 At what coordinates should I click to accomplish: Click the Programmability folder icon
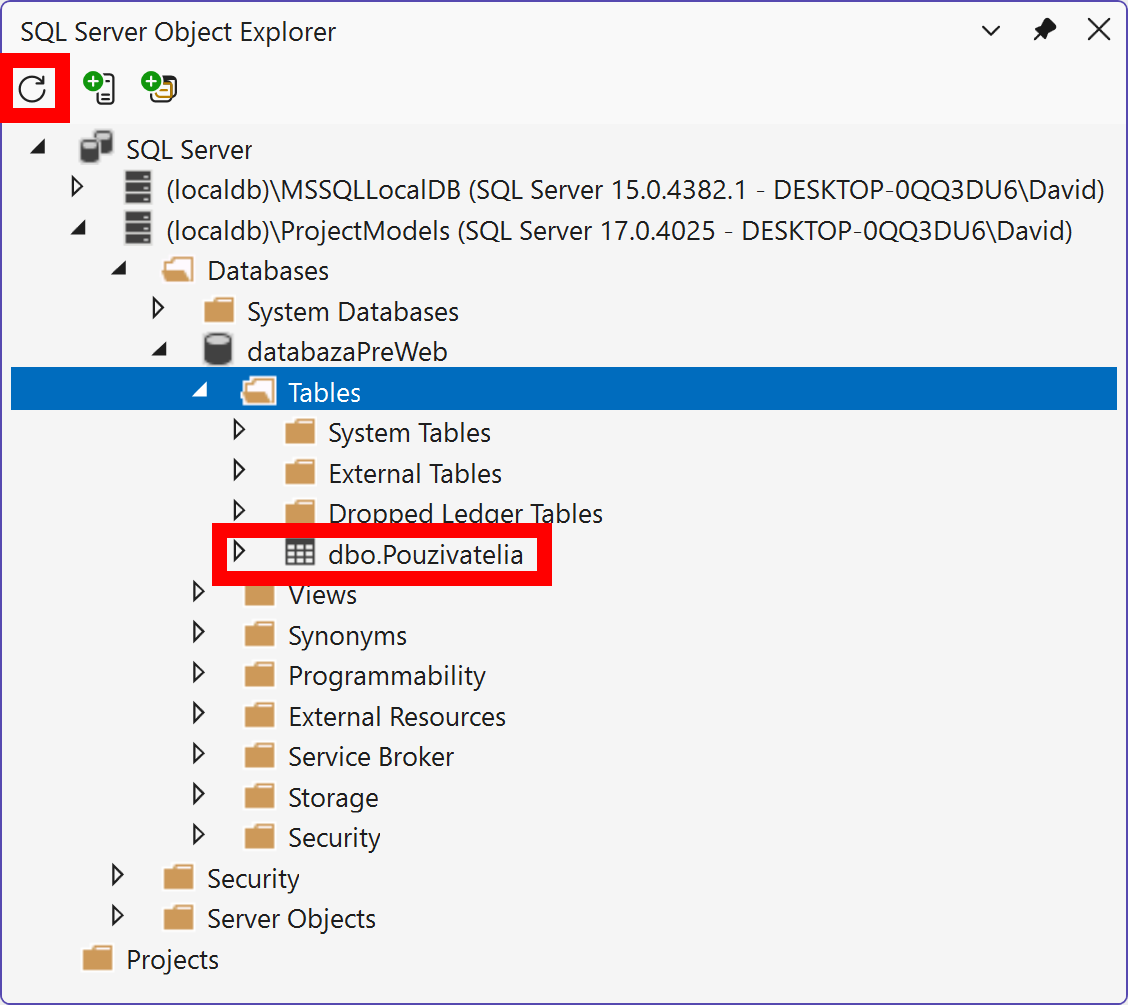pos(260,674)
